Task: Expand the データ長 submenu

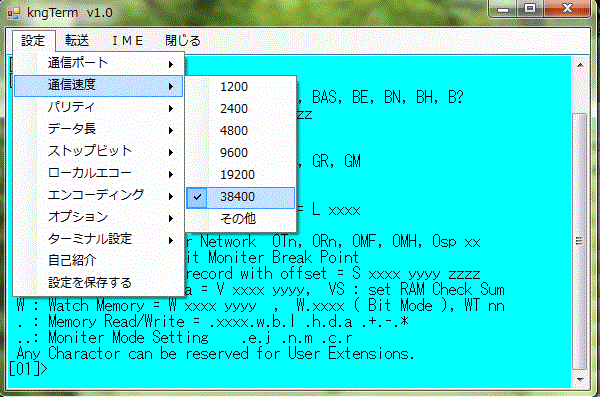Action: click(98, 129)
